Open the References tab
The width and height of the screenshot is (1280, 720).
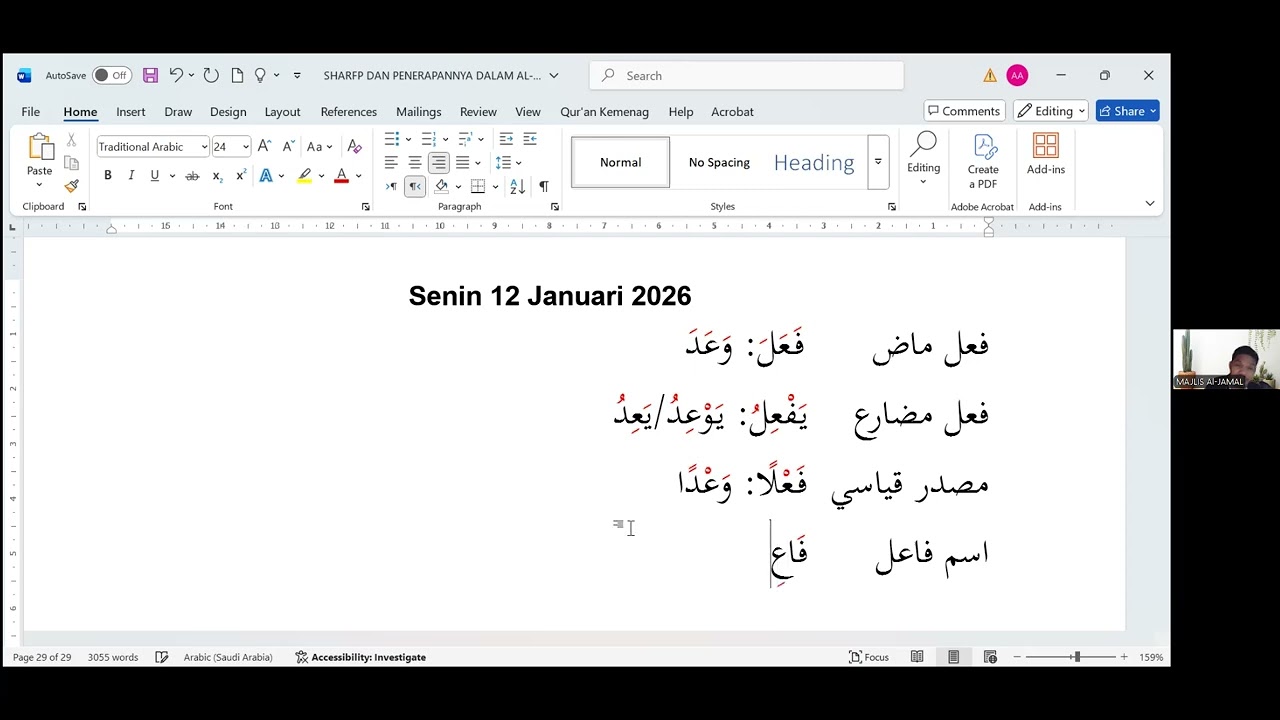tap(348, 111)
